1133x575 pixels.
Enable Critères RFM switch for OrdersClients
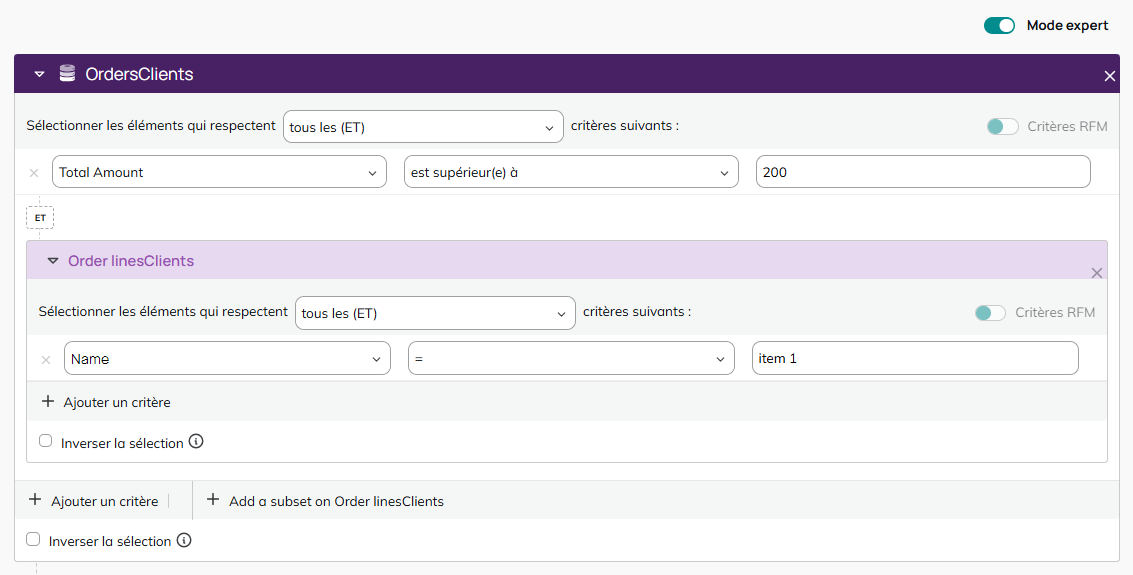tap(1002, 126)
